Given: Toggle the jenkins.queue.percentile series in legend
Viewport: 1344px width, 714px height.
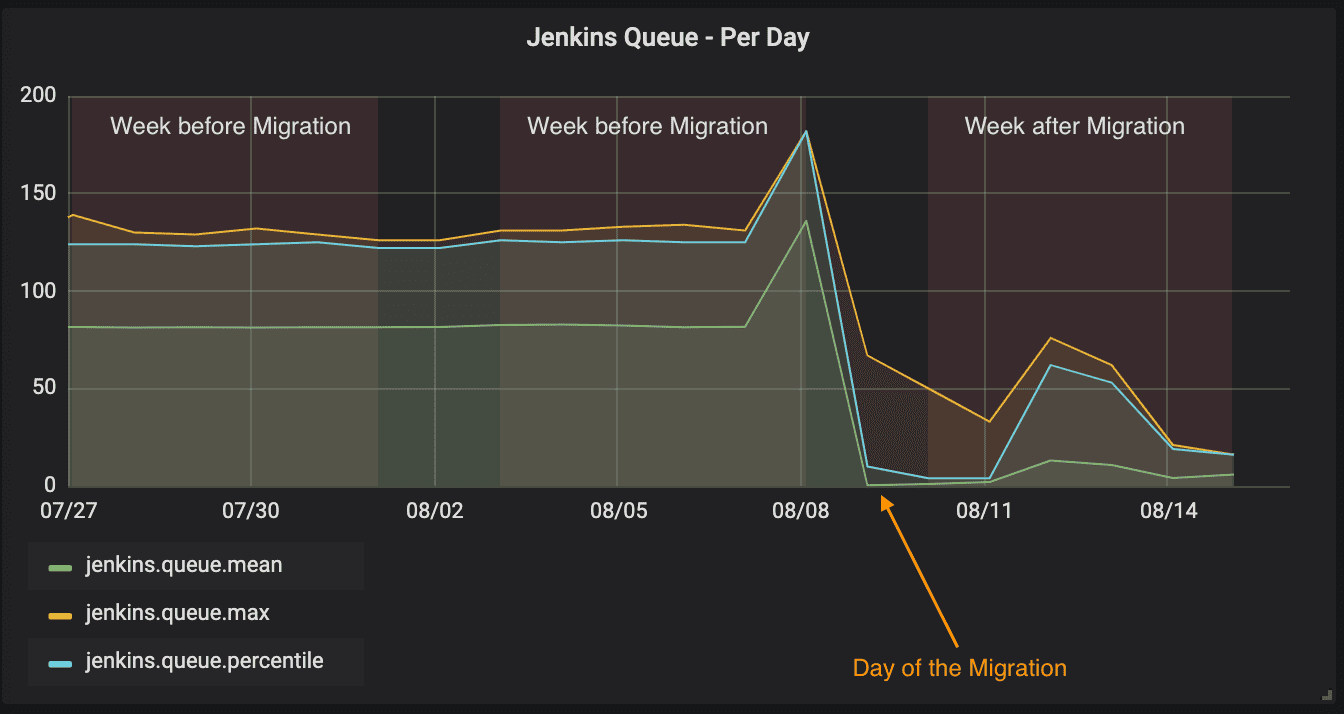Looking at the screenshot, I should [204, 661].
